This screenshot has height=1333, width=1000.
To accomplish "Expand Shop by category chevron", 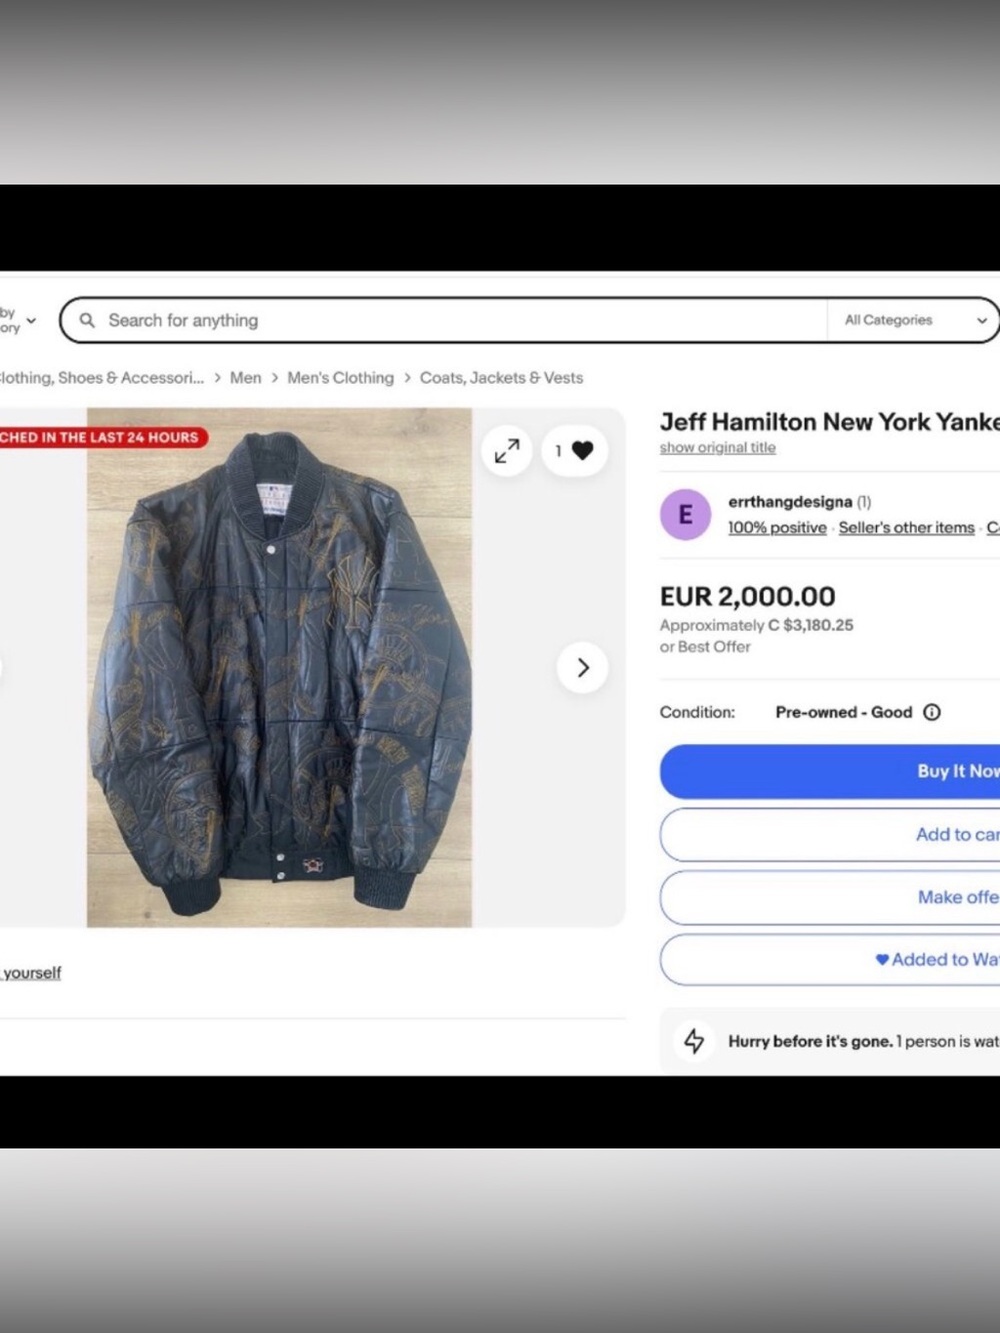I will point(31,321).
